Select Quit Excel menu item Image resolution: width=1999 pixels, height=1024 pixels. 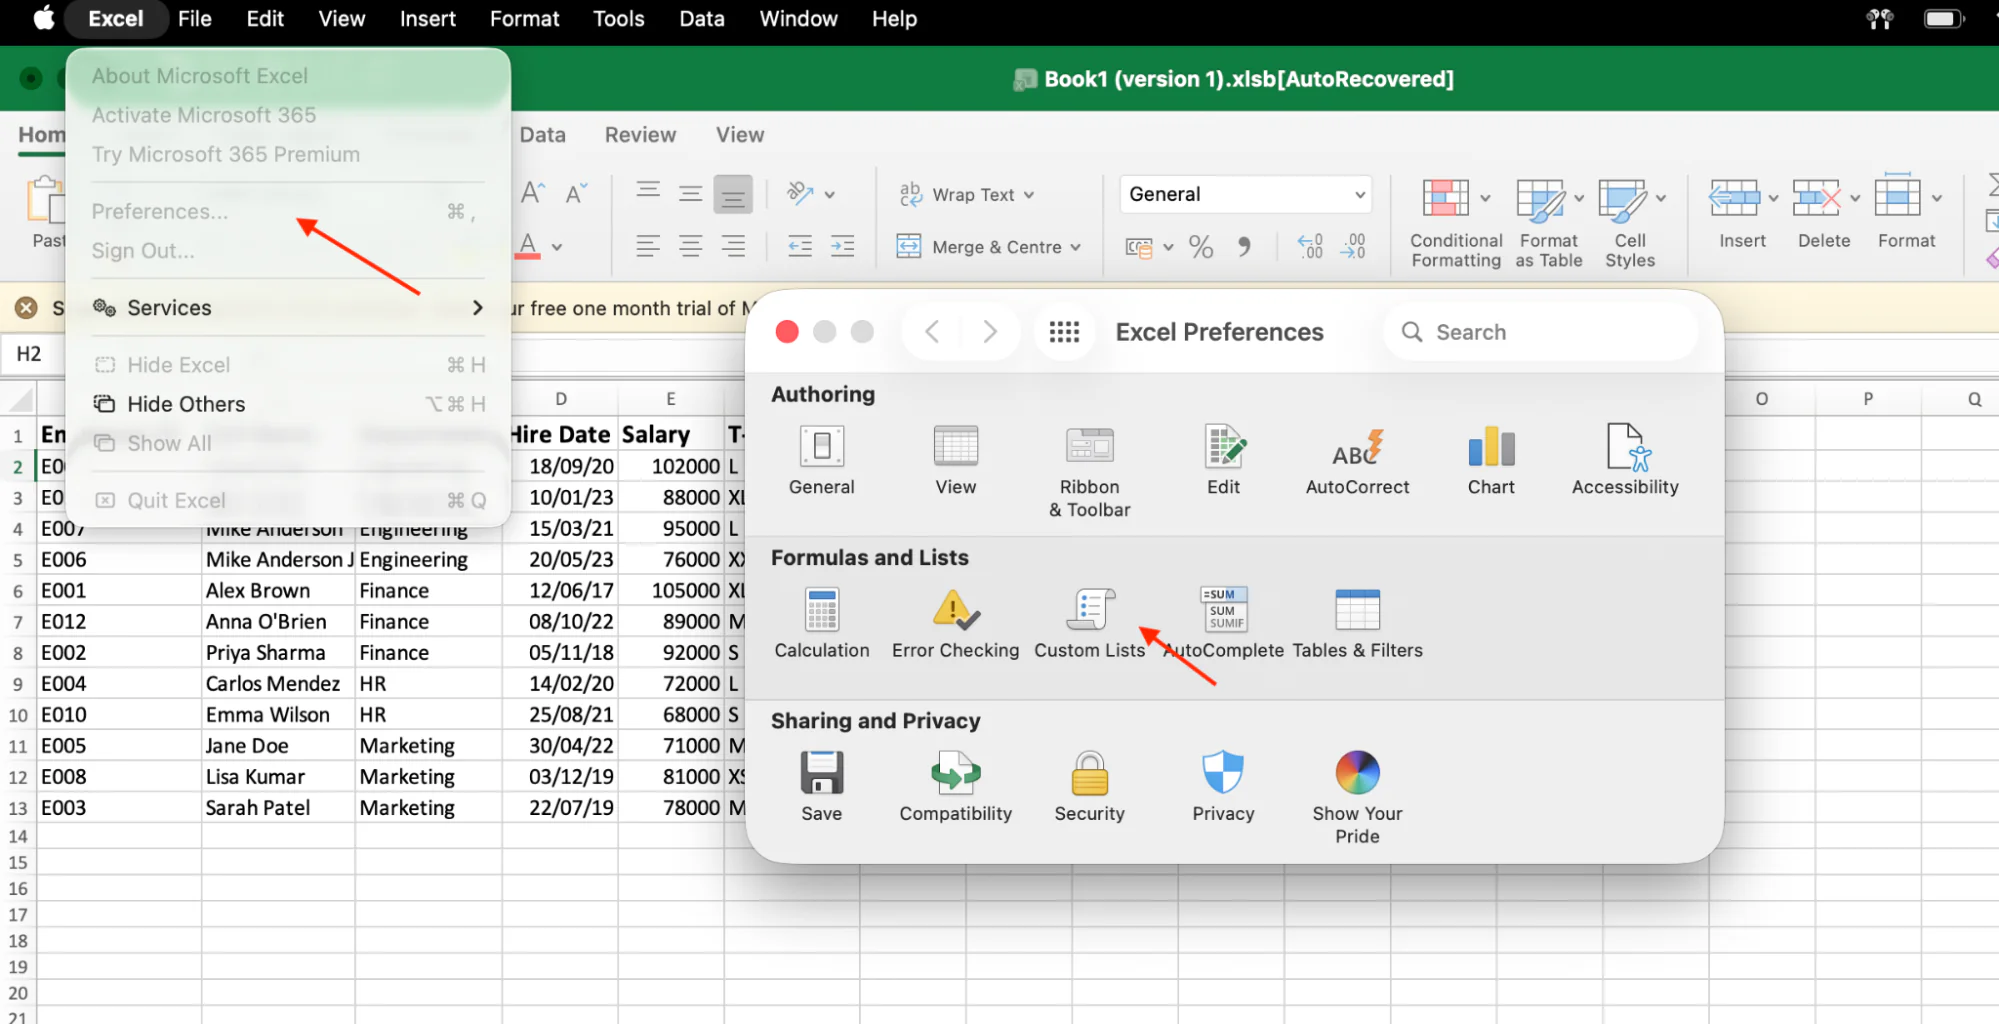(288, 500)
